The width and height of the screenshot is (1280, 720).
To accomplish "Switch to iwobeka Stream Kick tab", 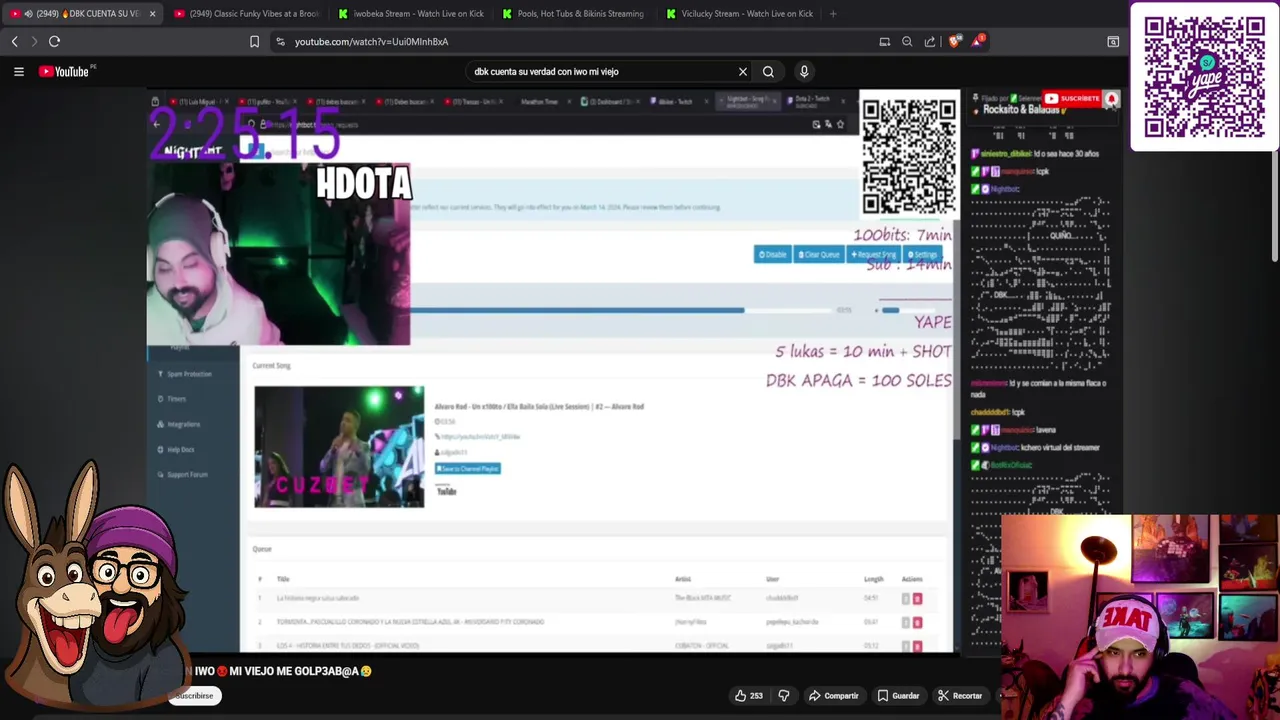I will 410,14.
